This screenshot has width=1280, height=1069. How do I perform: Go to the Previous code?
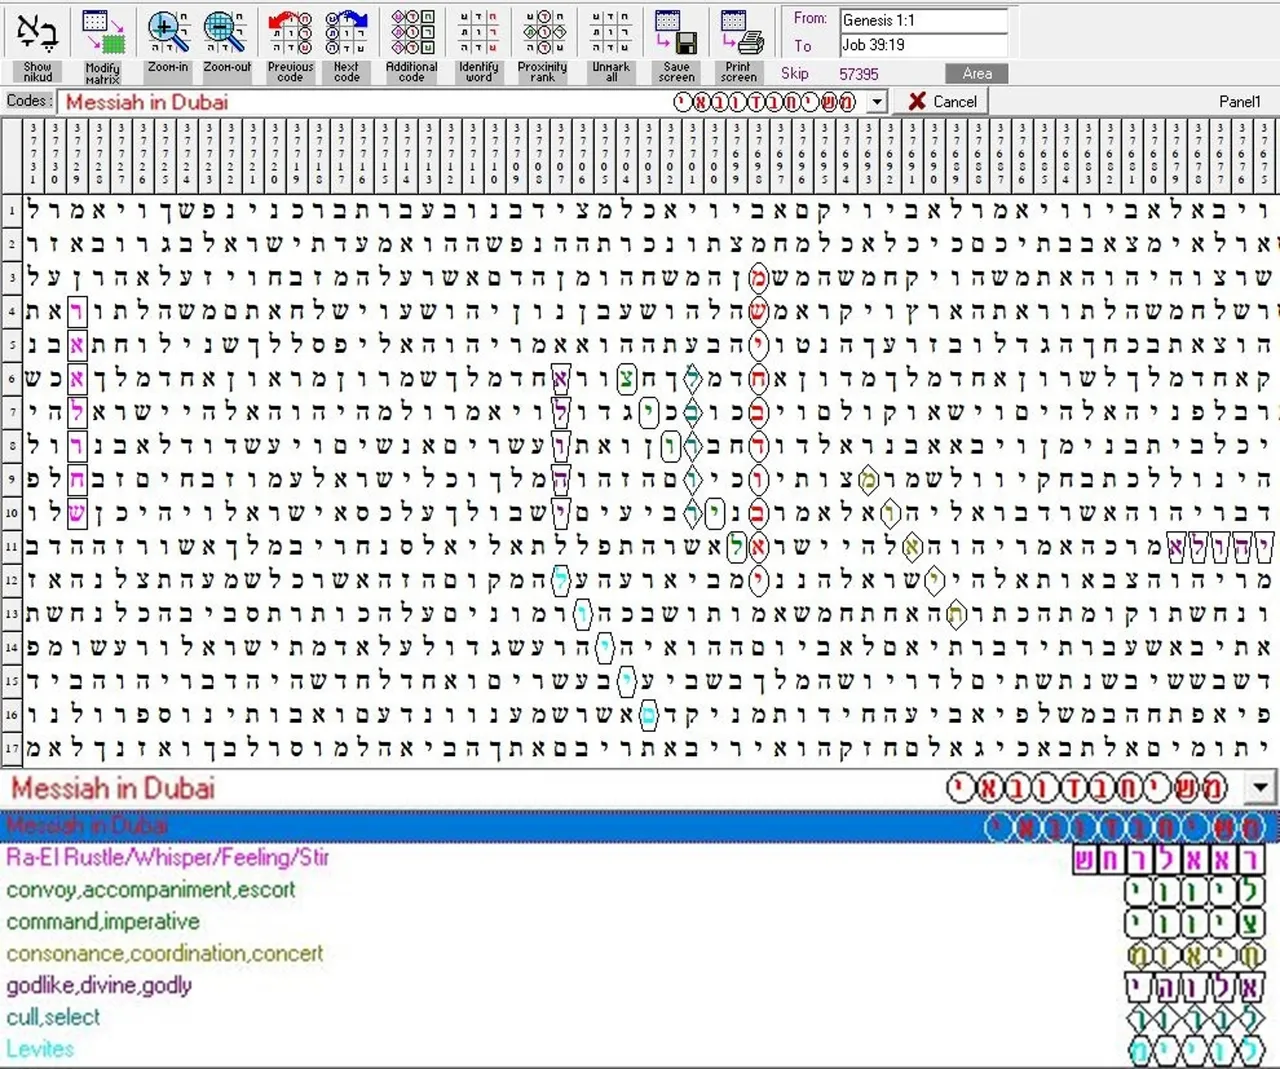pyautogui.click(x=290, y=43)
